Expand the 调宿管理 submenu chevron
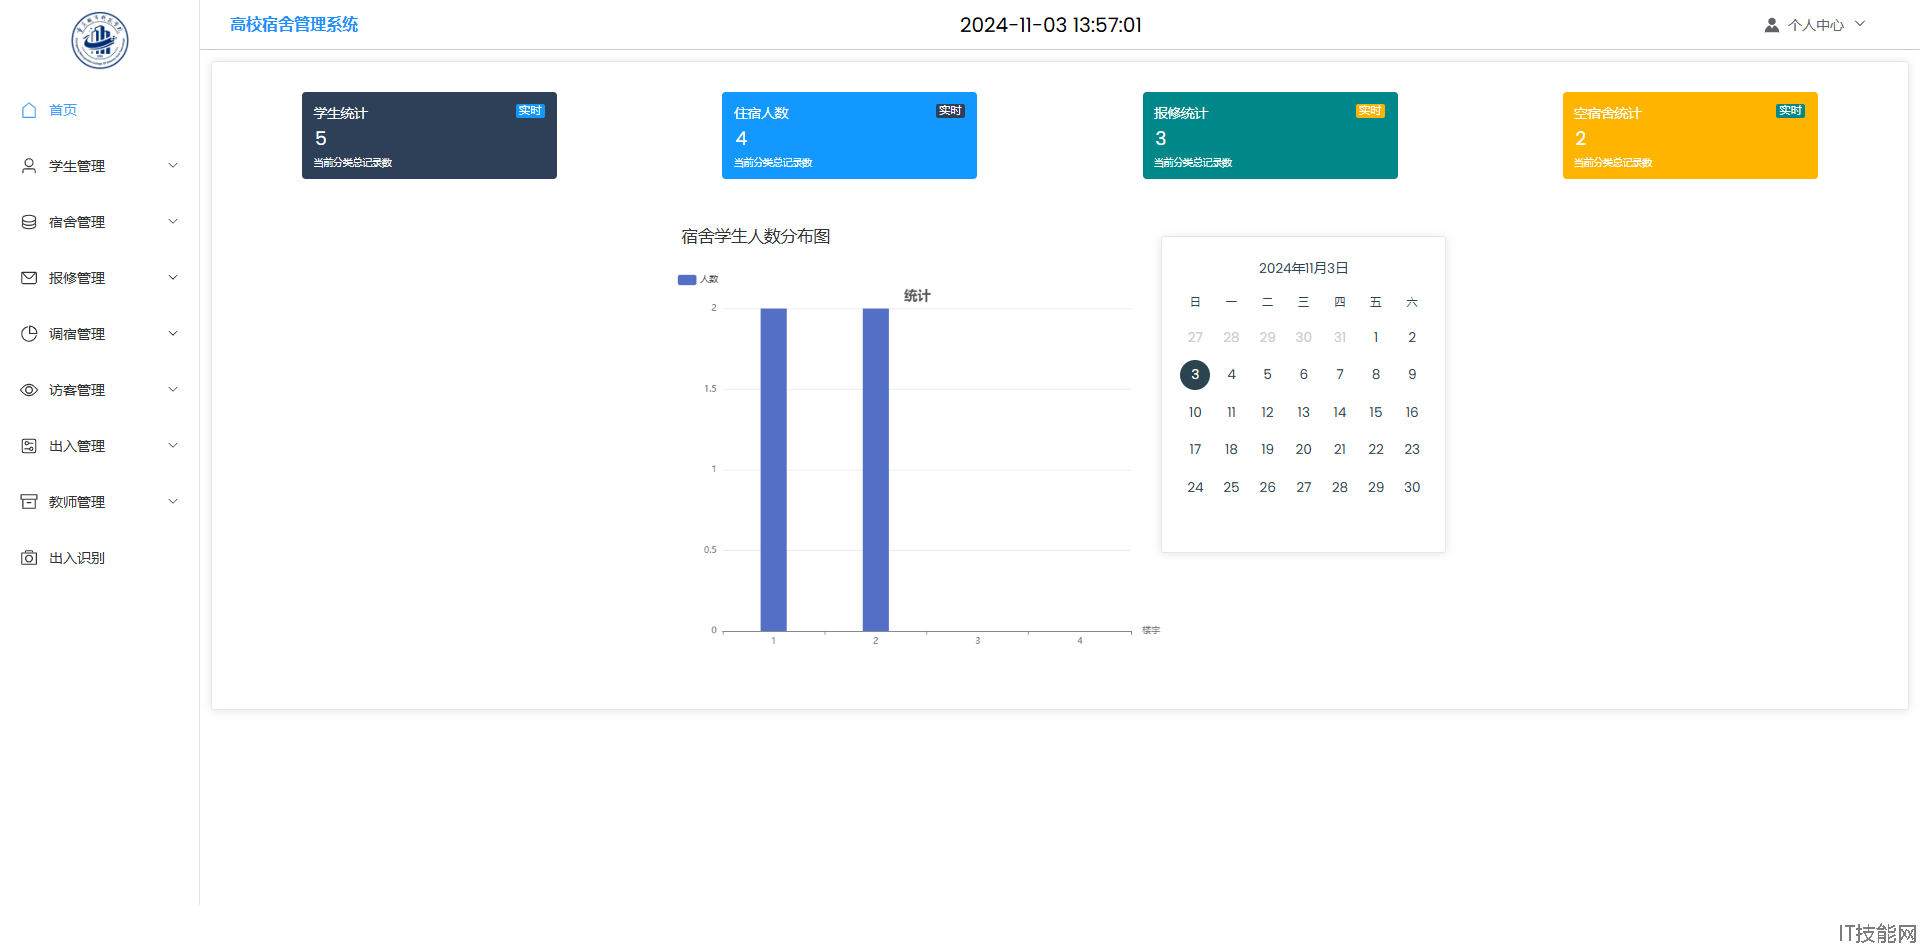This screenshot has width=1920, height=945. 173,334
